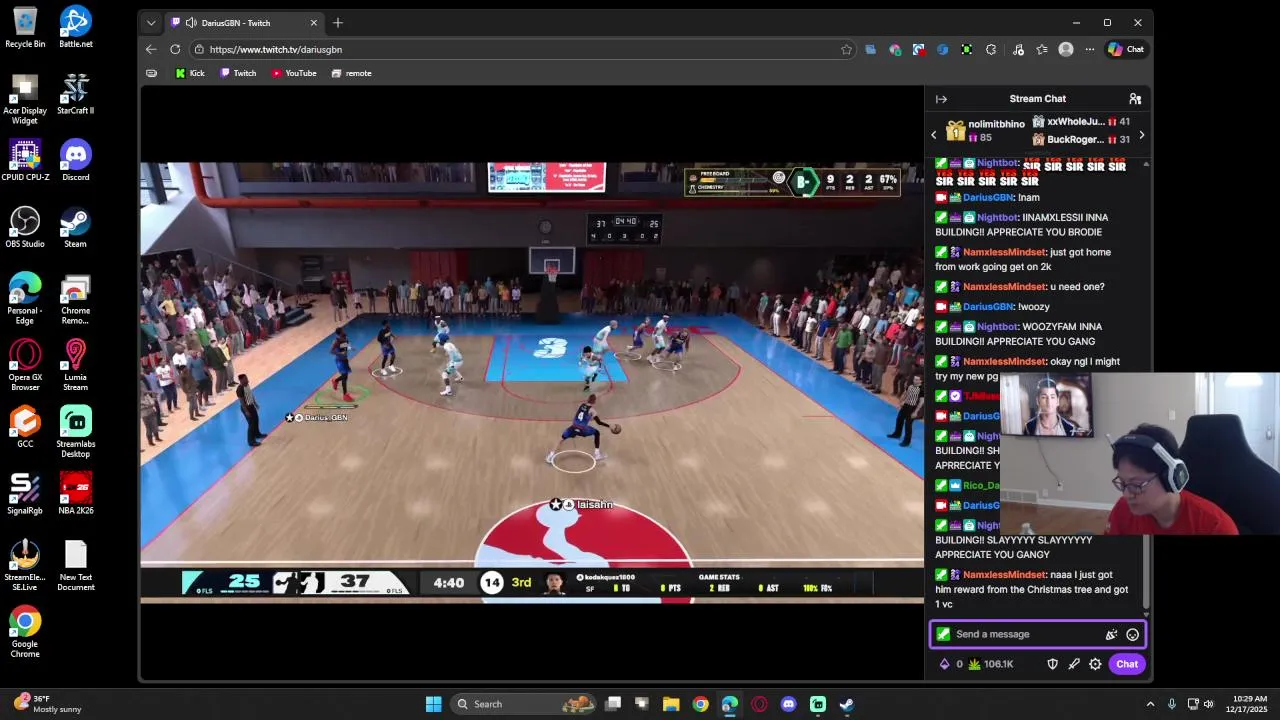Image resolution: width=1280 pixels, height=720 pixels.
Task: Open top gifter nolimitbhino leaderboard entry
Action: (985, 131)
